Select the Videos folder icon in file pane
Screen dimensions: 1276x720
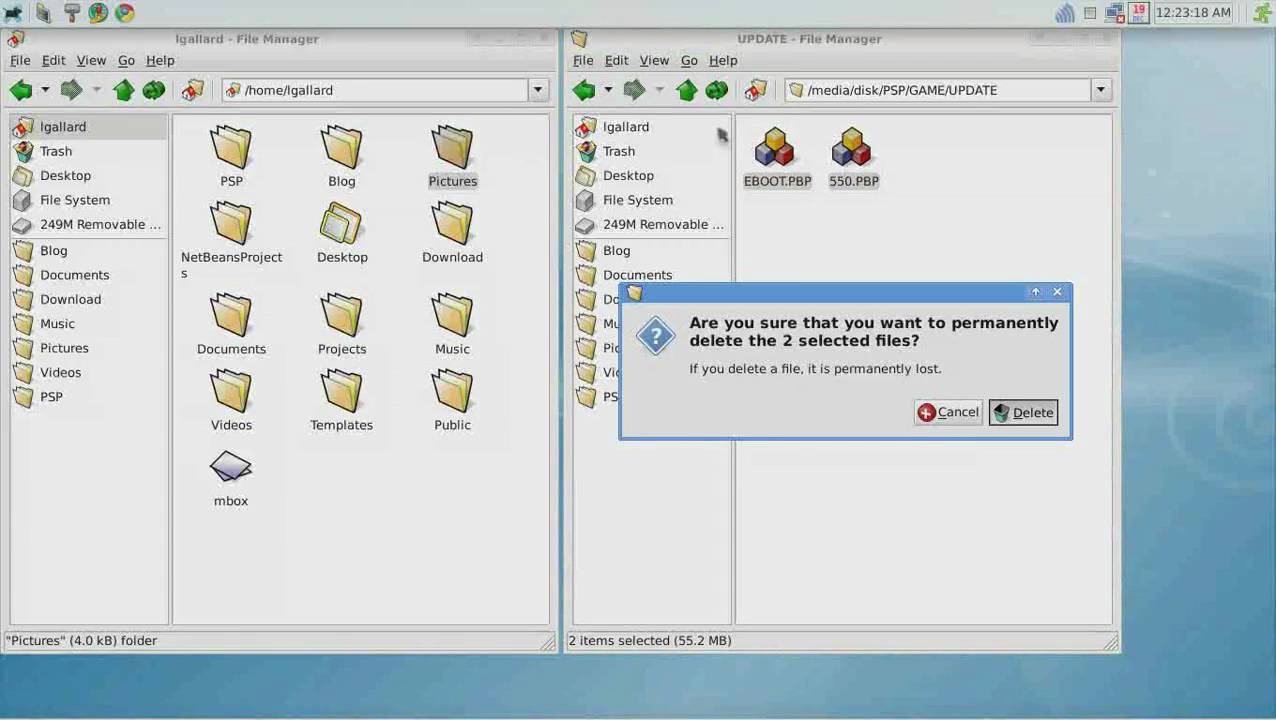pyautogui.click(x=231, y=392)
